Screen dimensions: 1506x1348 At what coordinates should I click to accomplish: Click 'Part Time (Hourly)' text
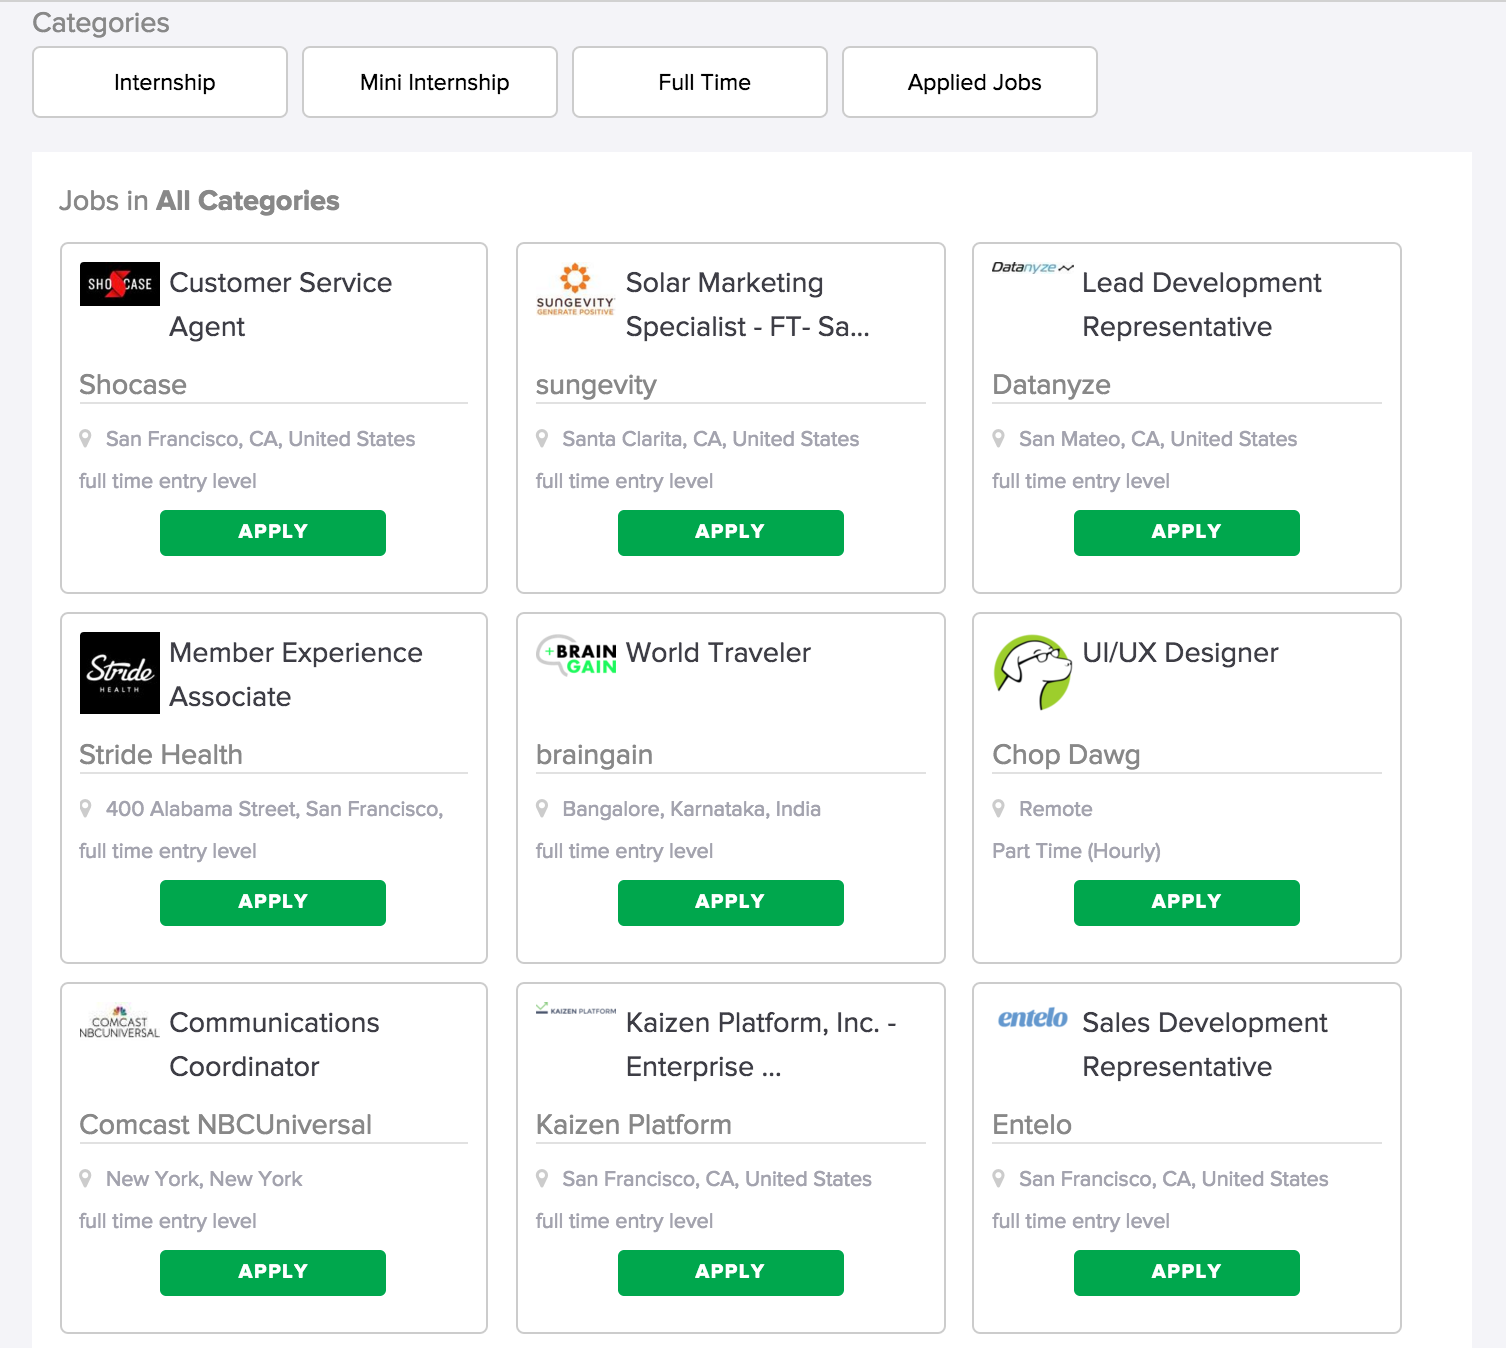coord(1076,851)
